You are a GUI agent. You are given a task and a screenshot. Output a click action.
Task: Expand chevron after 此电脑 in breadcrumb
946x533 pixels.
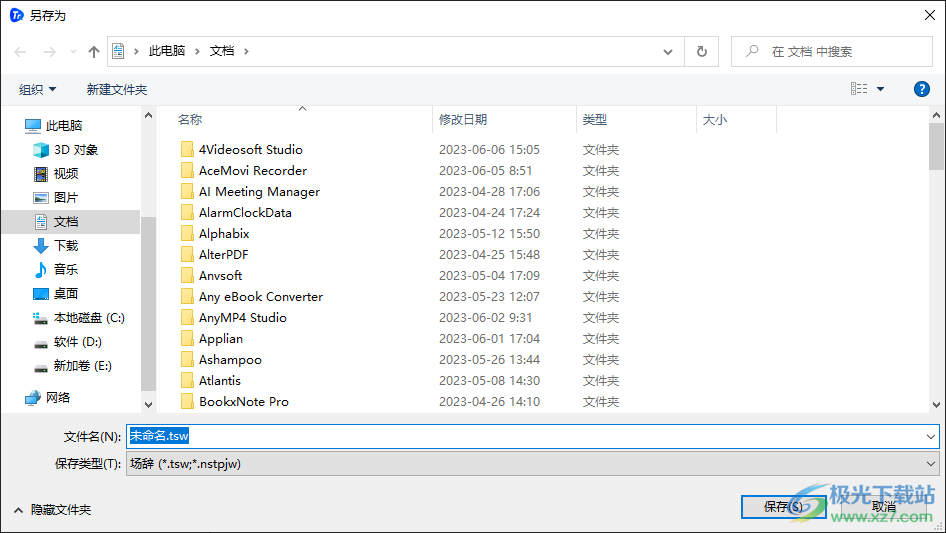click(x=197, y=51)
